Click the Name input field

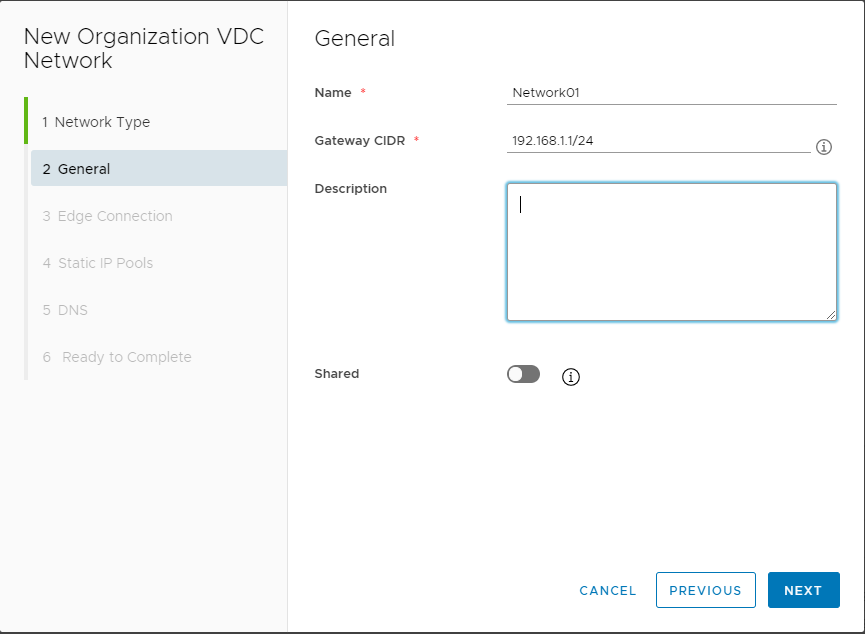click(x=671, y=93)
